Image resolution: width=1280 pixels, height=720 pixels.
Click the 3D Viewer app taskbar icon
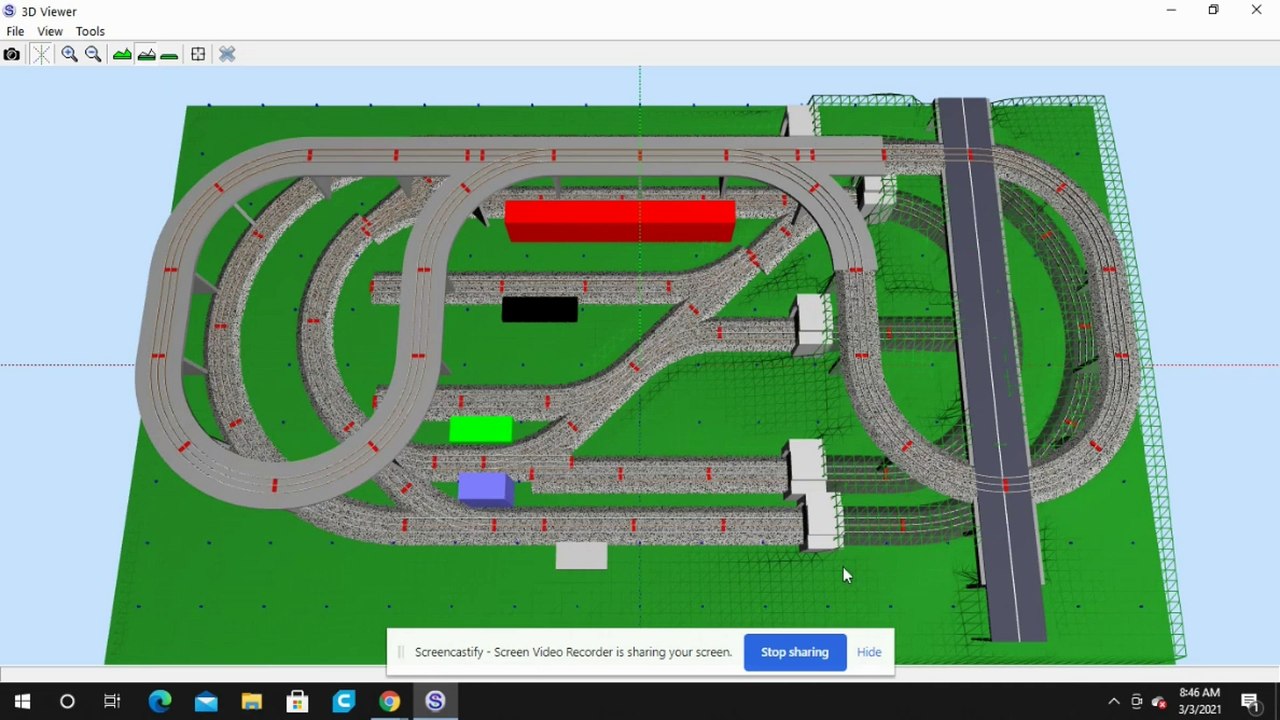(x=435, y=702)
